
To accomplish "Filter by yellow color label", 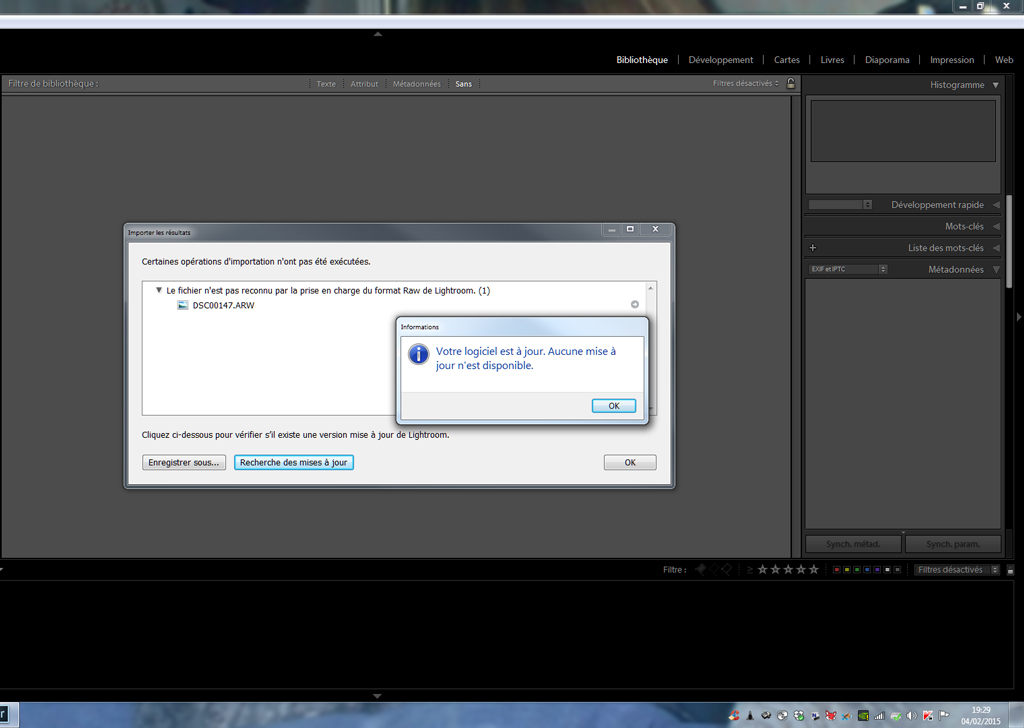I will point(847,570).
